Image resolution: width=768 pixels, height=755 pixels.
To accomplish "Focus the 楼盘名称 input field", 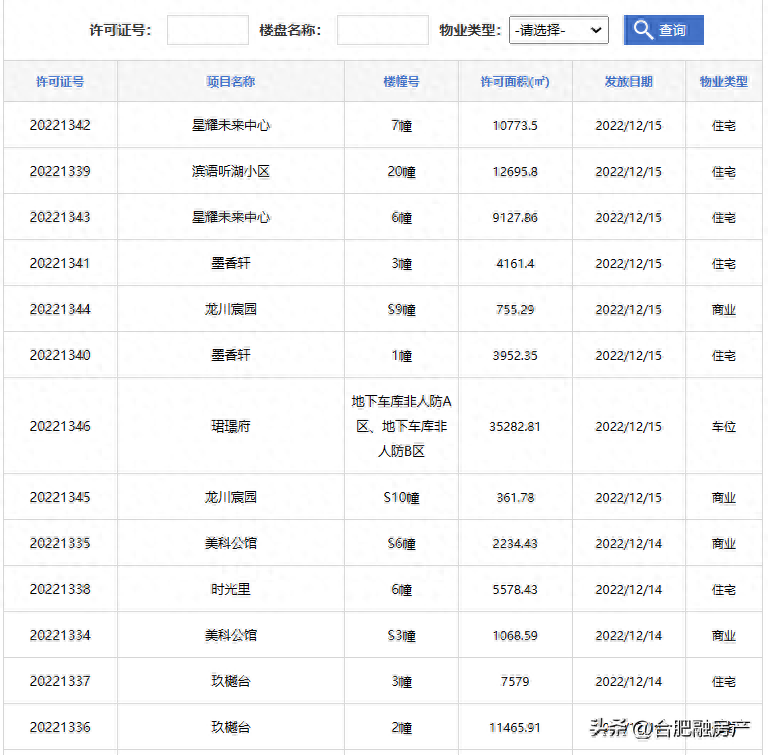I will tap(383, 30).
